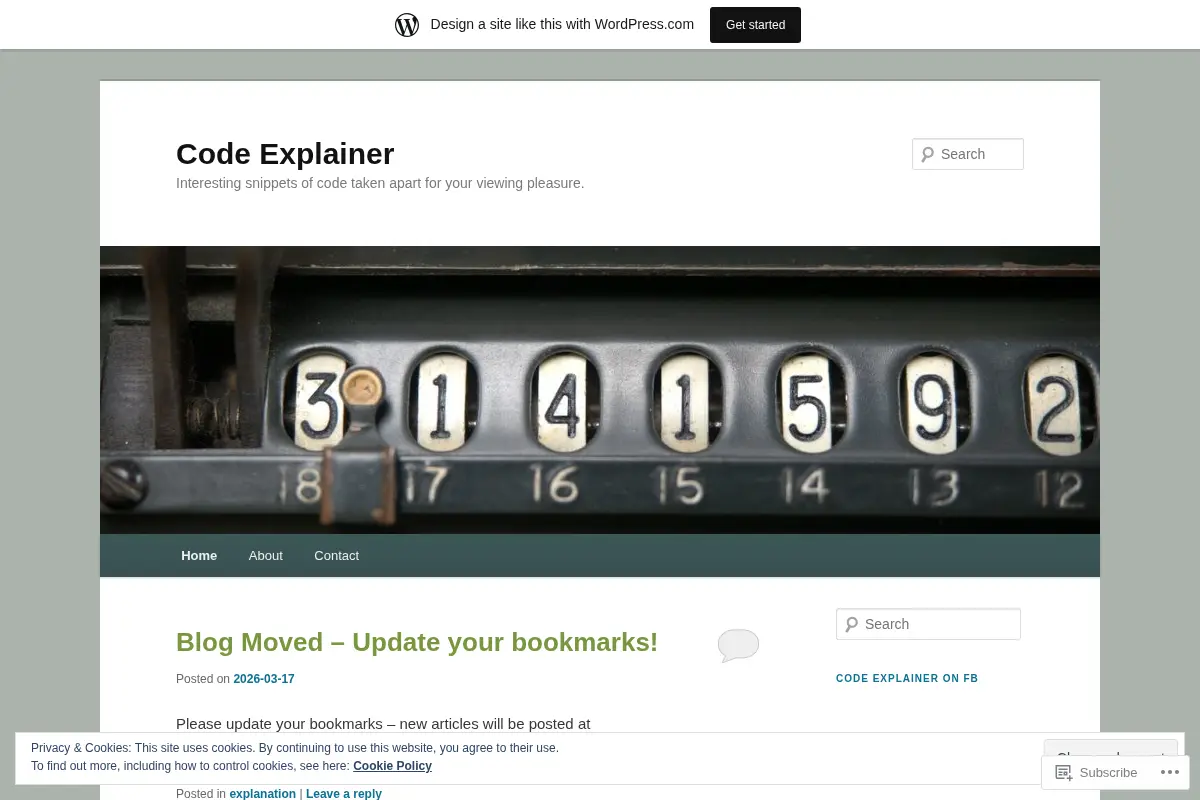The image size is (1200, 800).
Task: Open the explanation category link
Action: (262, 794)
